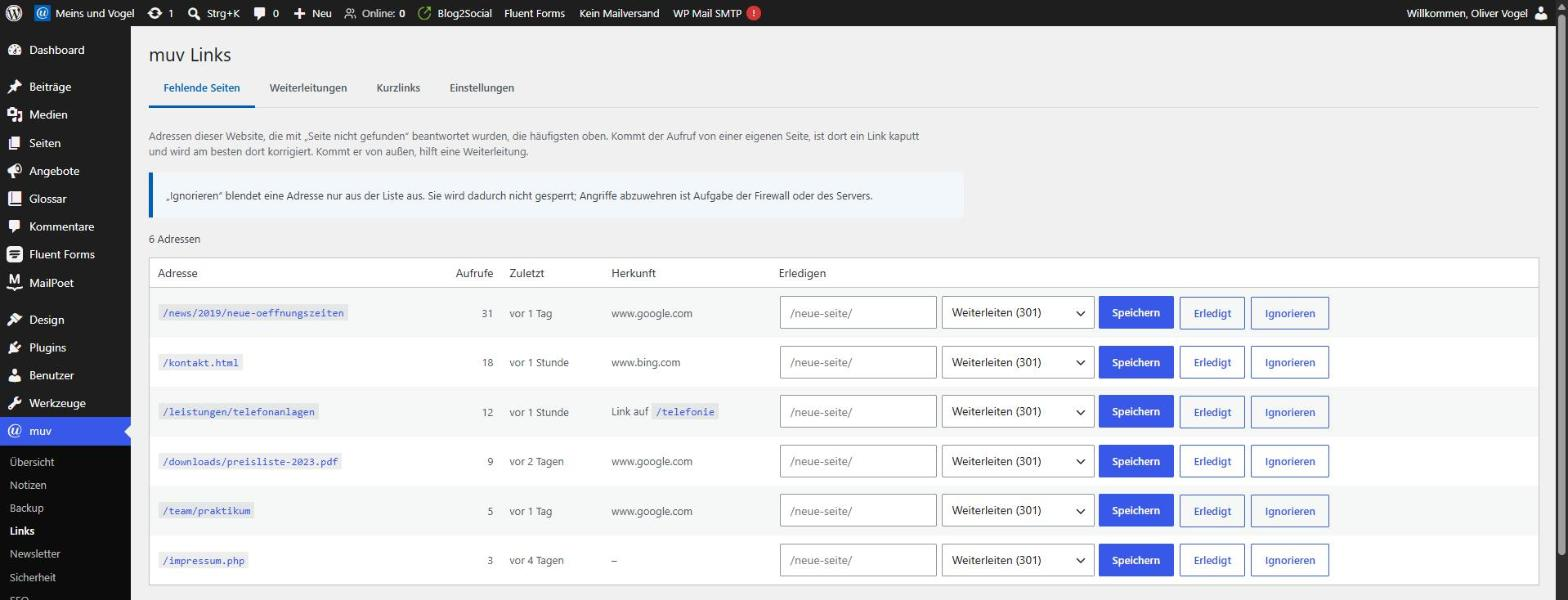Click the user avatar icon beside Oliver Vogel
The width and height of the screenshot is (1568, 600).
(x=1541, y=13)
